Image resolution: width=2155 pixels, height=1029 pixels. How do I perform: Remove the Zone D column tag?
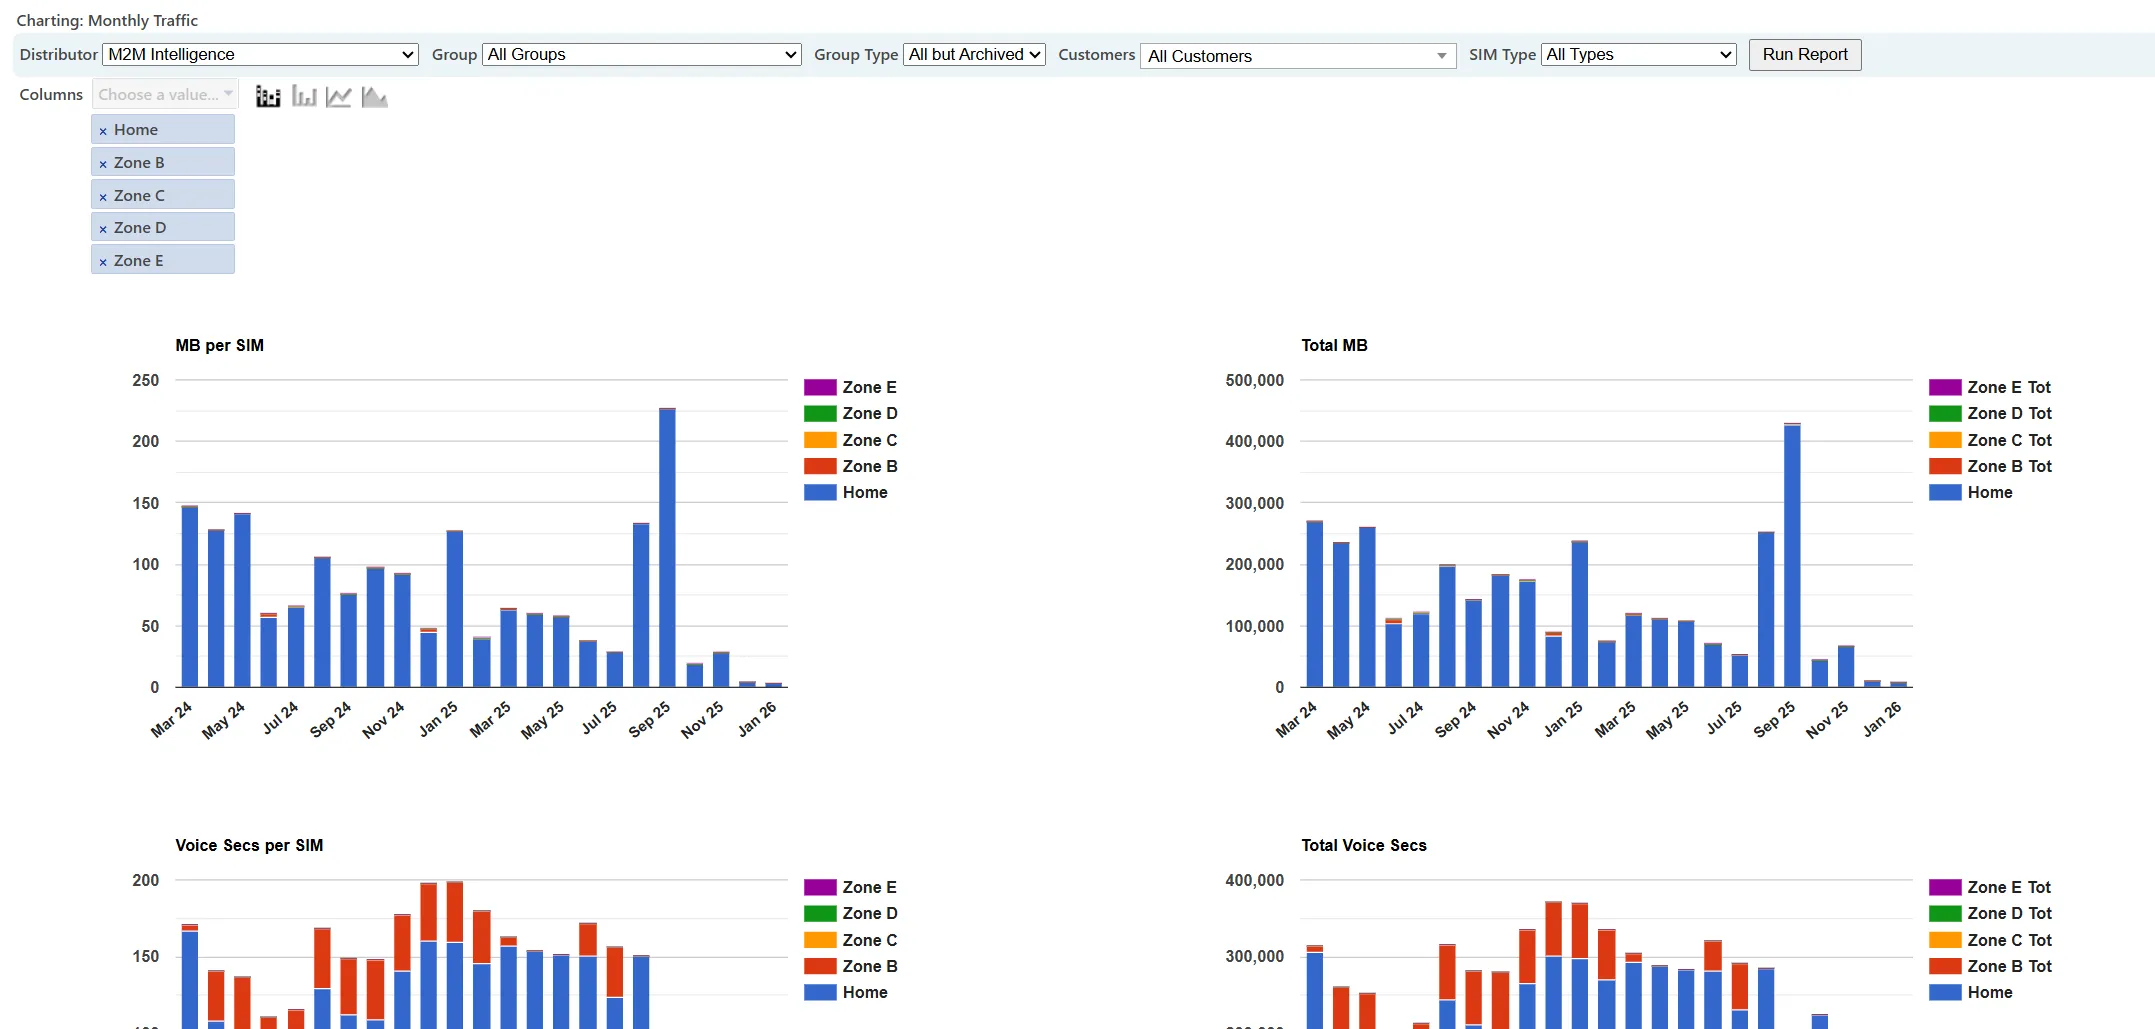point(103,229)
